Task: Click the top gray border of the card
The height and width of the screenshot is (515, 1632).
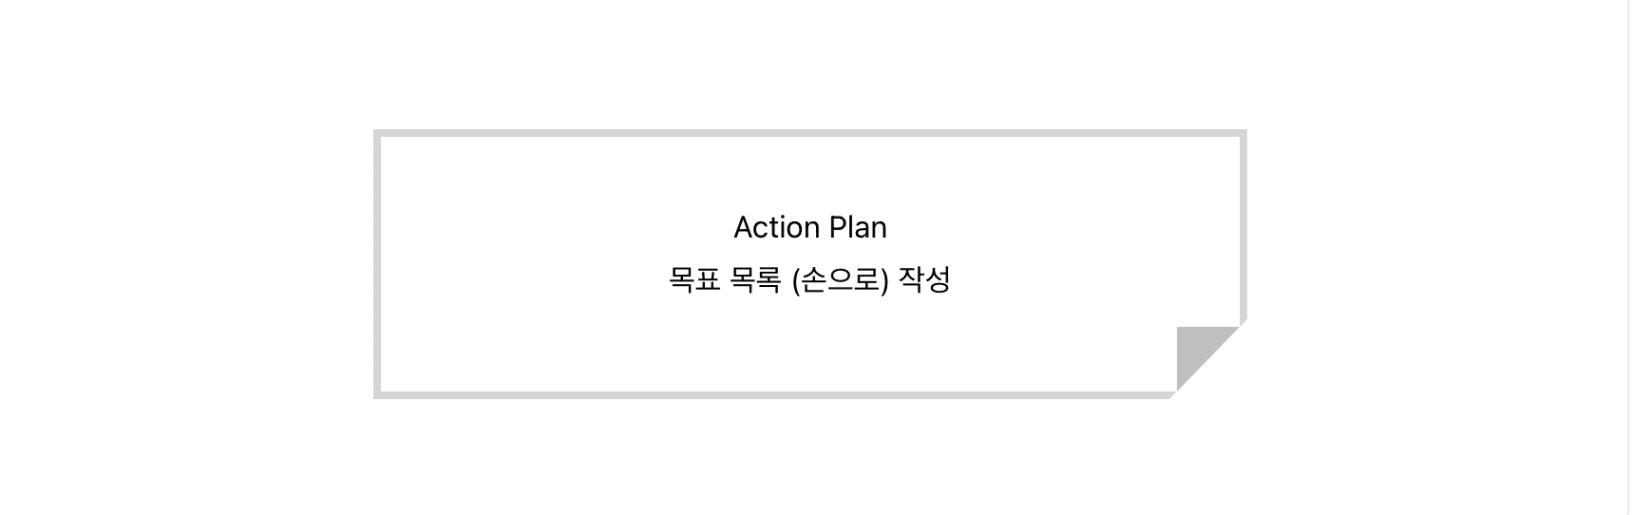Action: 810,133
